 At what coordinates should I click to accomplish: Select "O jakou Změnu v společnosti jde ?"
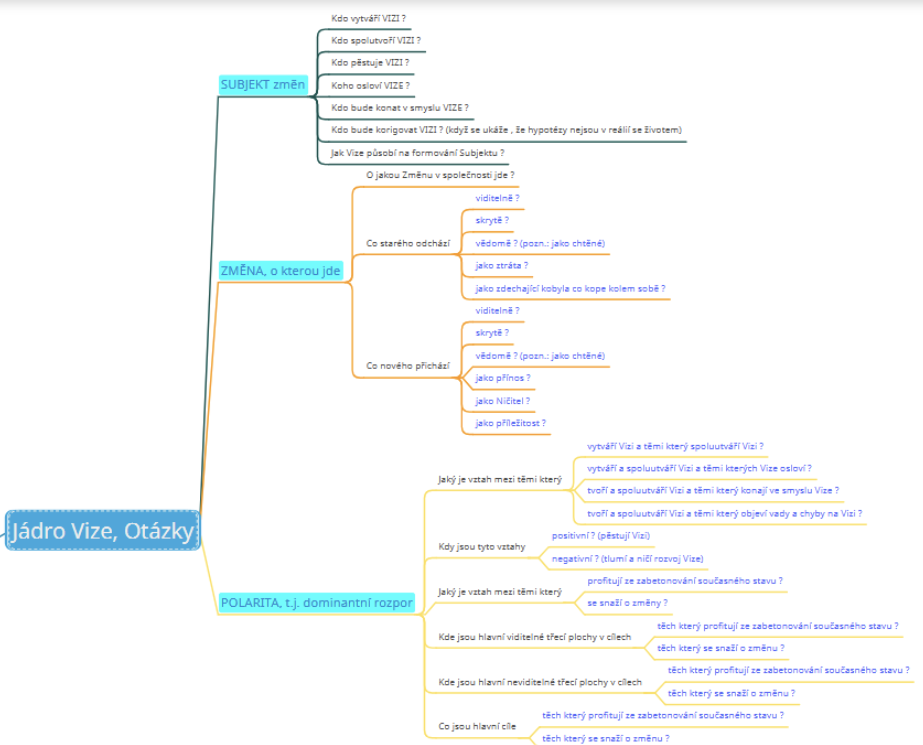pos(440,175)
